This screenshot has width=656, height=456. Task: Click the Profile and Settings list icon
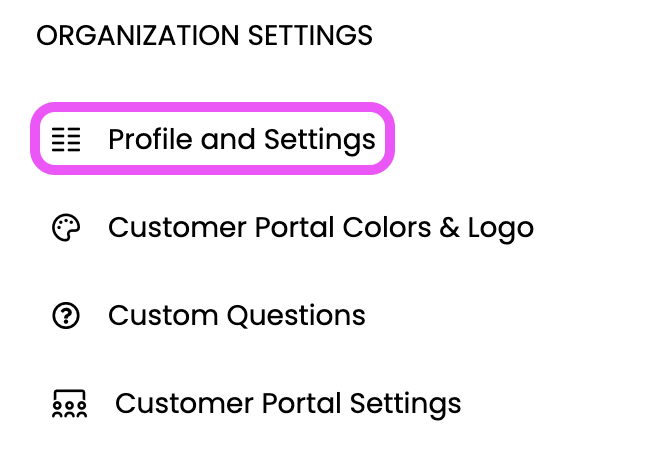click(x=66, y=139)
